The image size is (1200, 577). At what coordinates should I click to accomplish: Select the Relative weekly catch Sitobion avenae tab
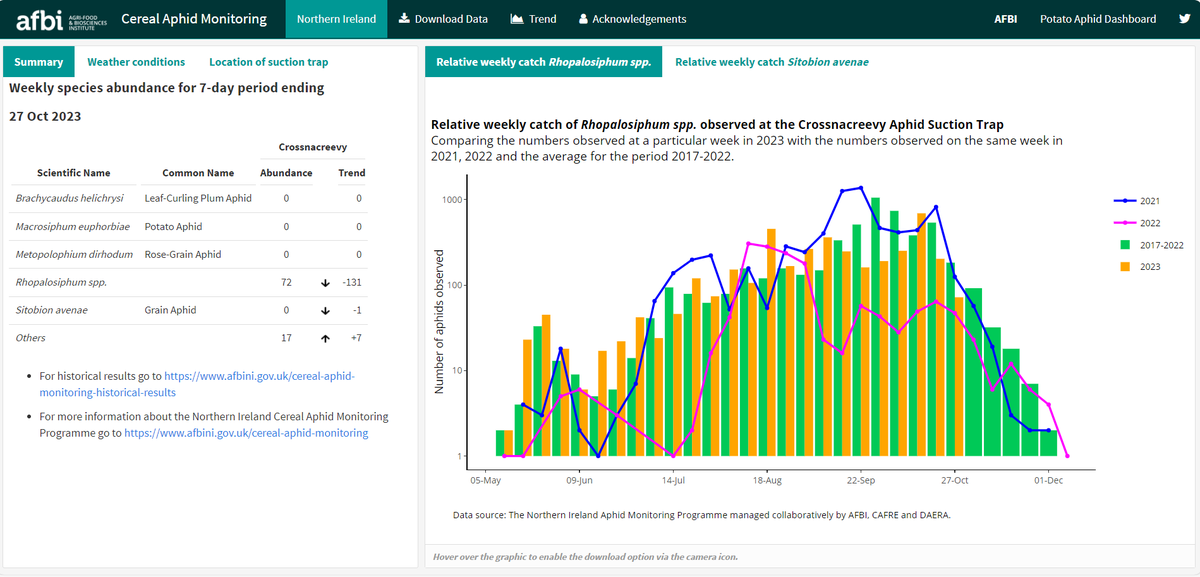(771, 60)
